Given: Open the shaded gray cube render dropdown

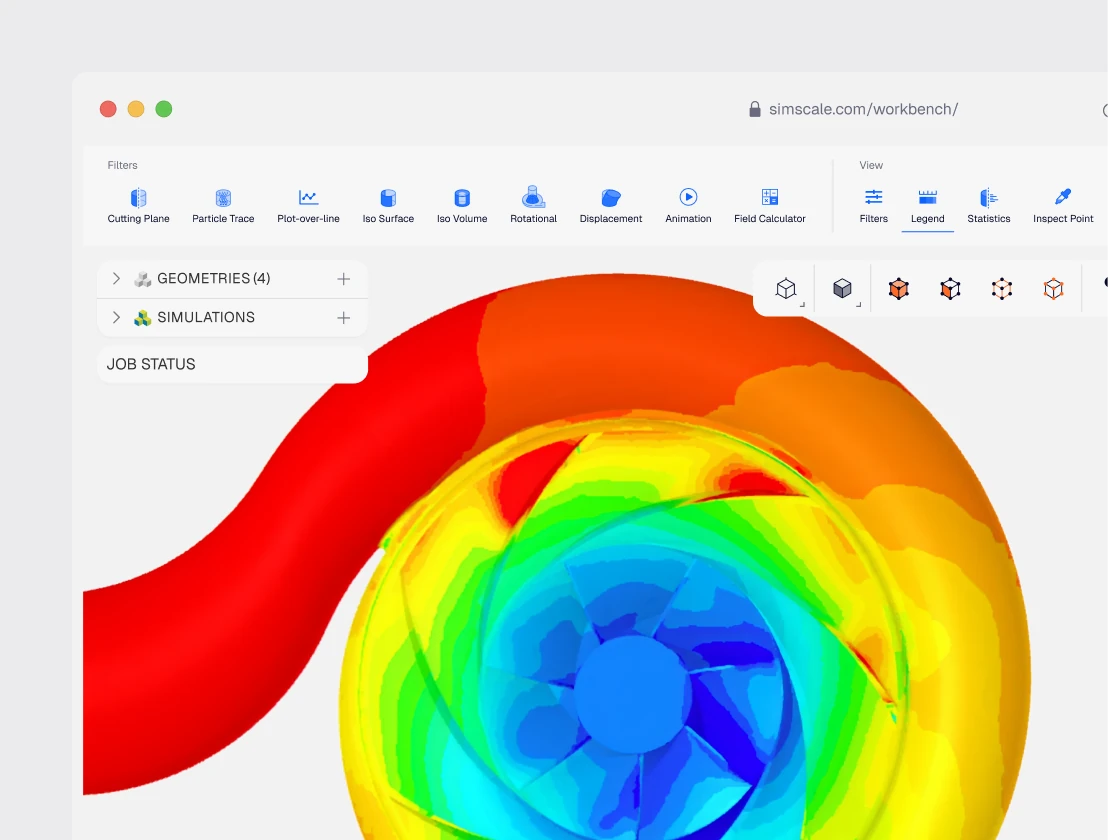Looking at the screenshot, I should [x=842, y=288].
